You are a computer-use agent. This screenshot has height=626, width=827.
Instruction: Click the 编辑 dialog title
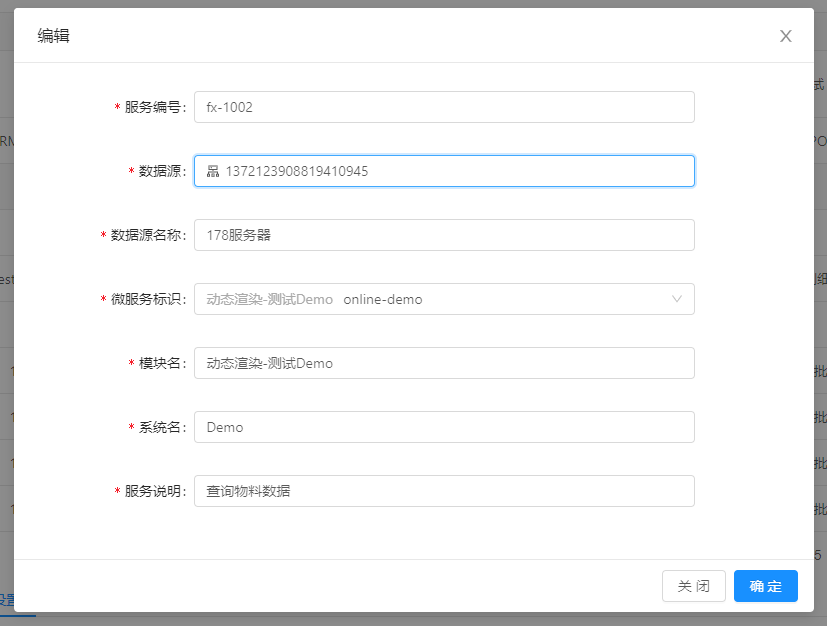(x=53, y=36)
